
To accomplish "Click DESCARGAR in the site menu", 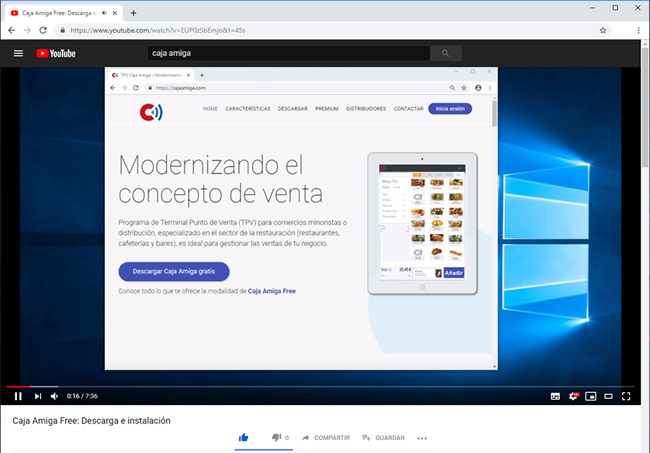I will point(293,109).
